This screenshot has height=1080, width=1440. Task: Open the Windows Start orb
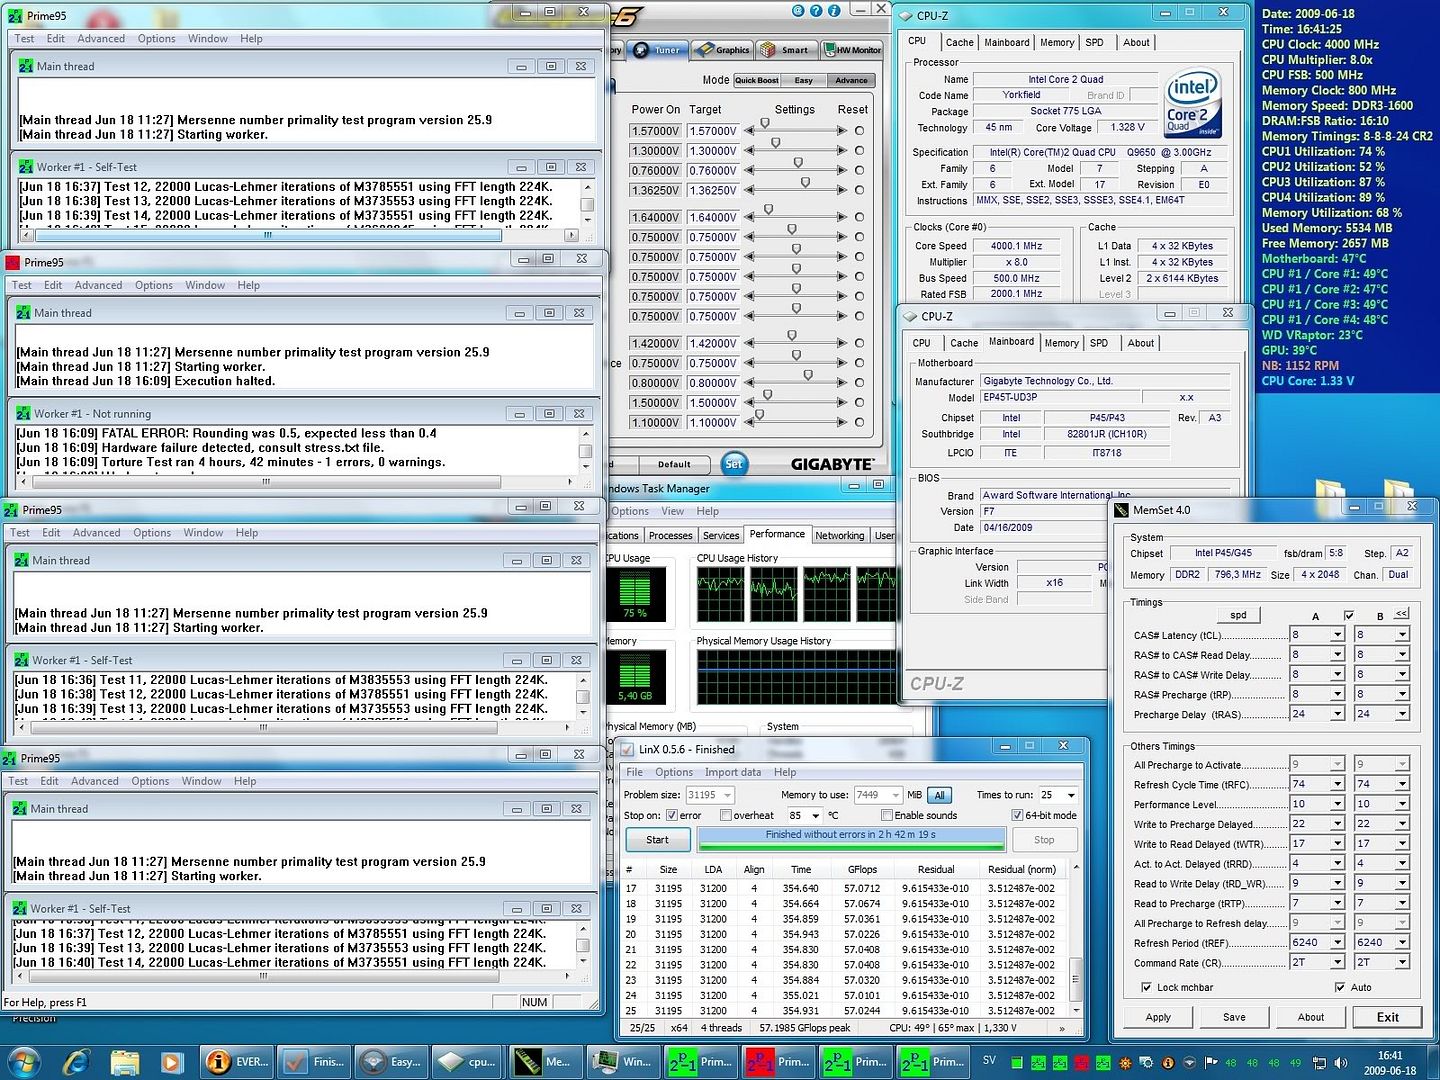tap(22, 1061)
